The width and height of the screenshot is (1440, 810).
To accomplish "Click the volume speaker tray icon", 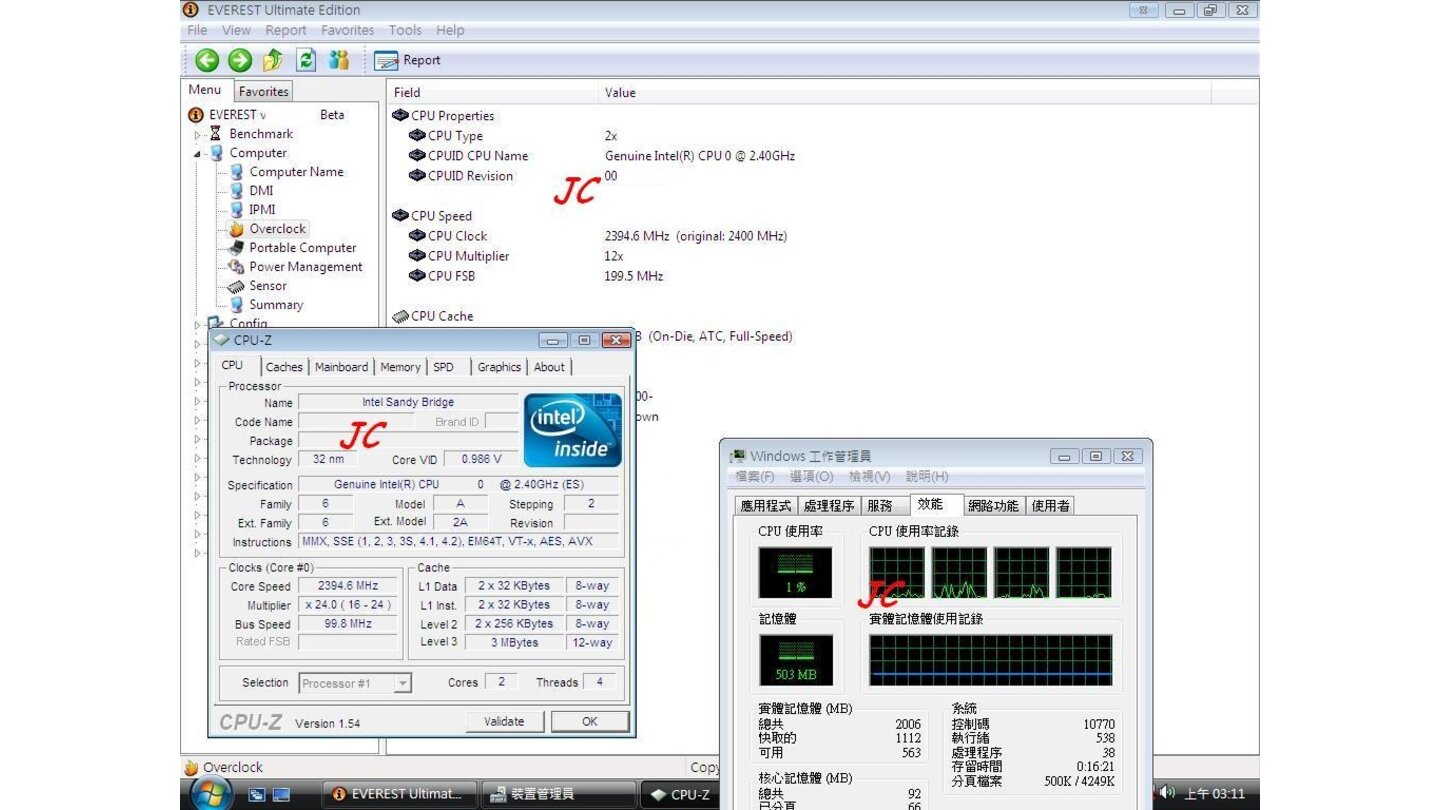I will [x=1167, y=793].
